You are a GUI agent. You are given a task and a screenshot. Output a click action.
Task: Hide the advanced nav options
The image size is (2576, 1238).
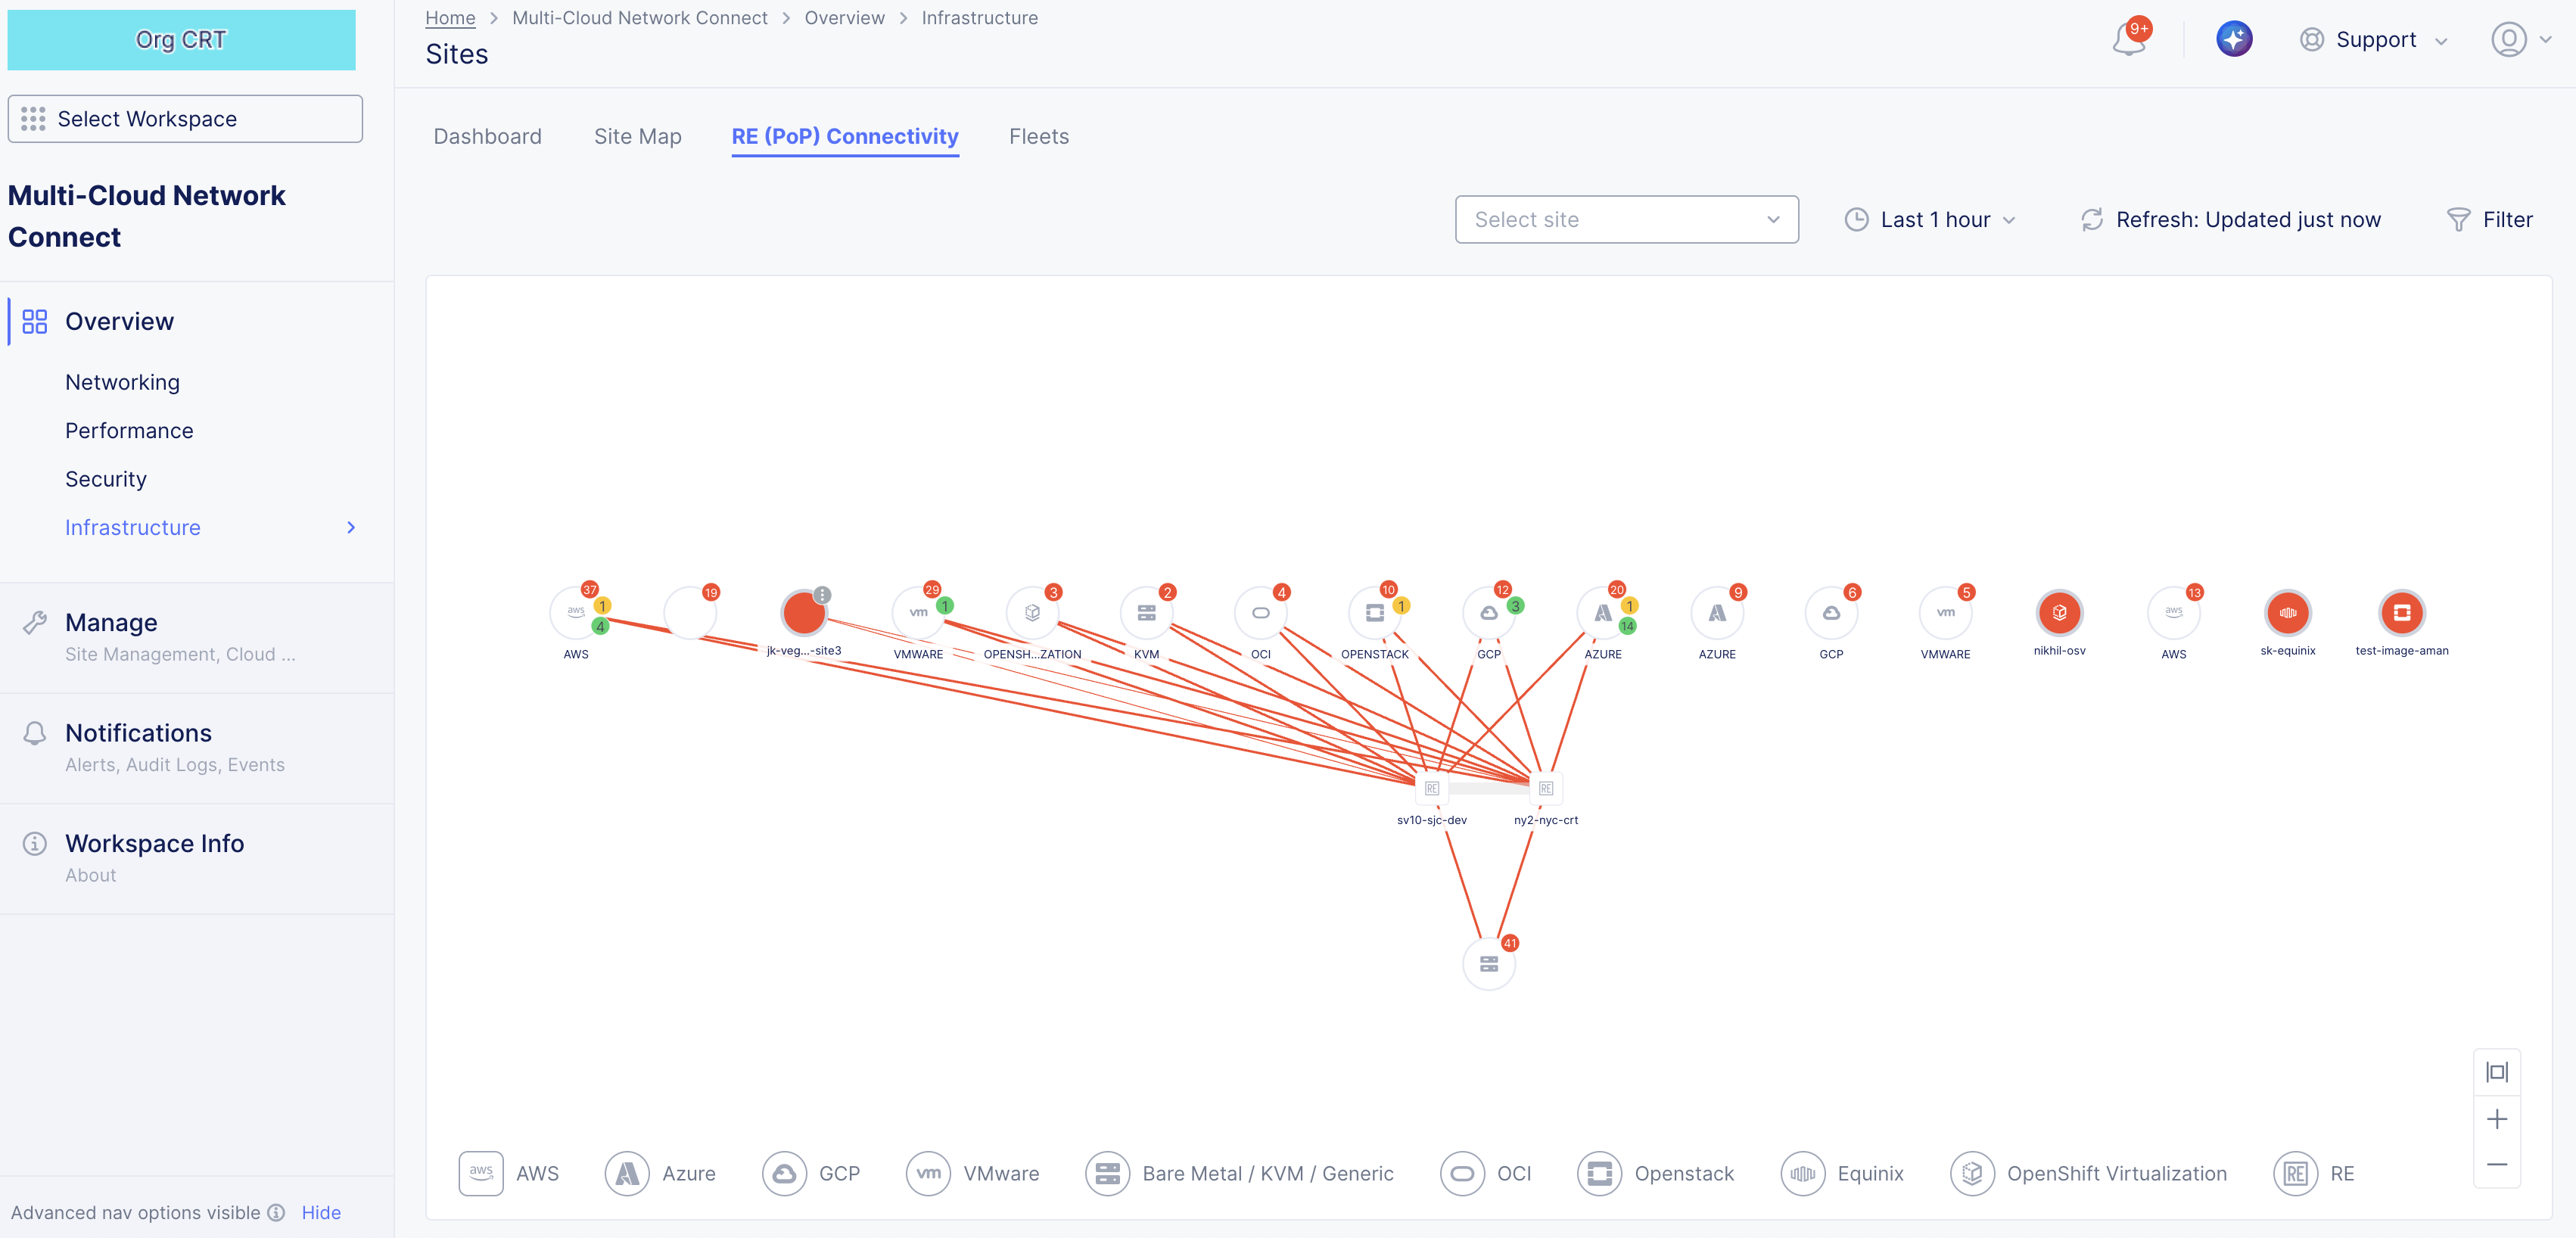point(320,1212)
